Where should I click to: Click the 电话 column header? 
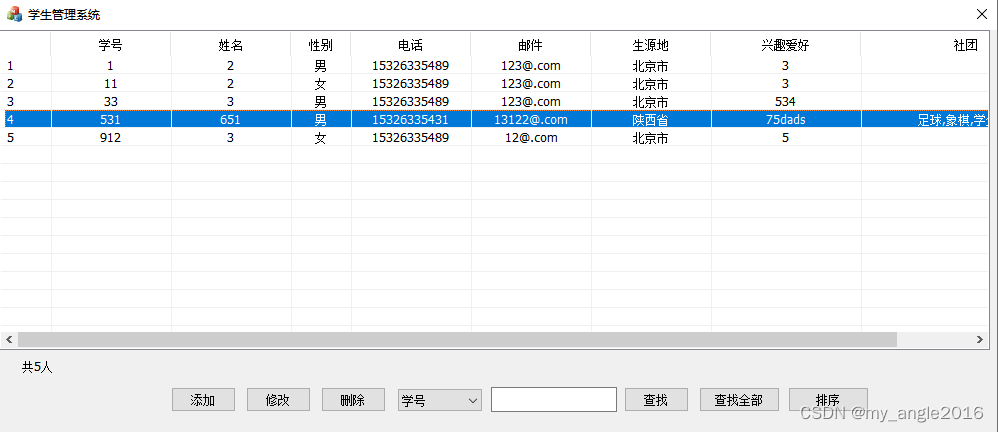click(x=411, y=45)
